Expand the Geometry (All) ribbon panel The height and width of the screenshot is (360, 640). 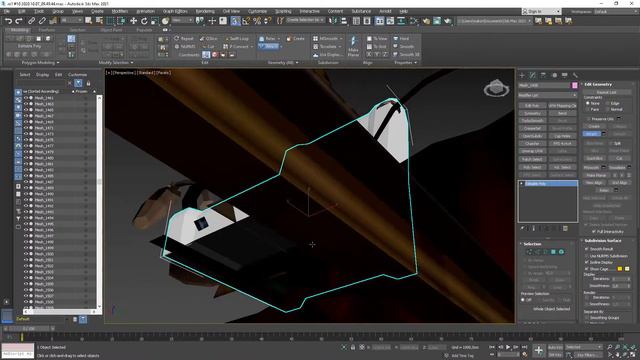(283, 62)
